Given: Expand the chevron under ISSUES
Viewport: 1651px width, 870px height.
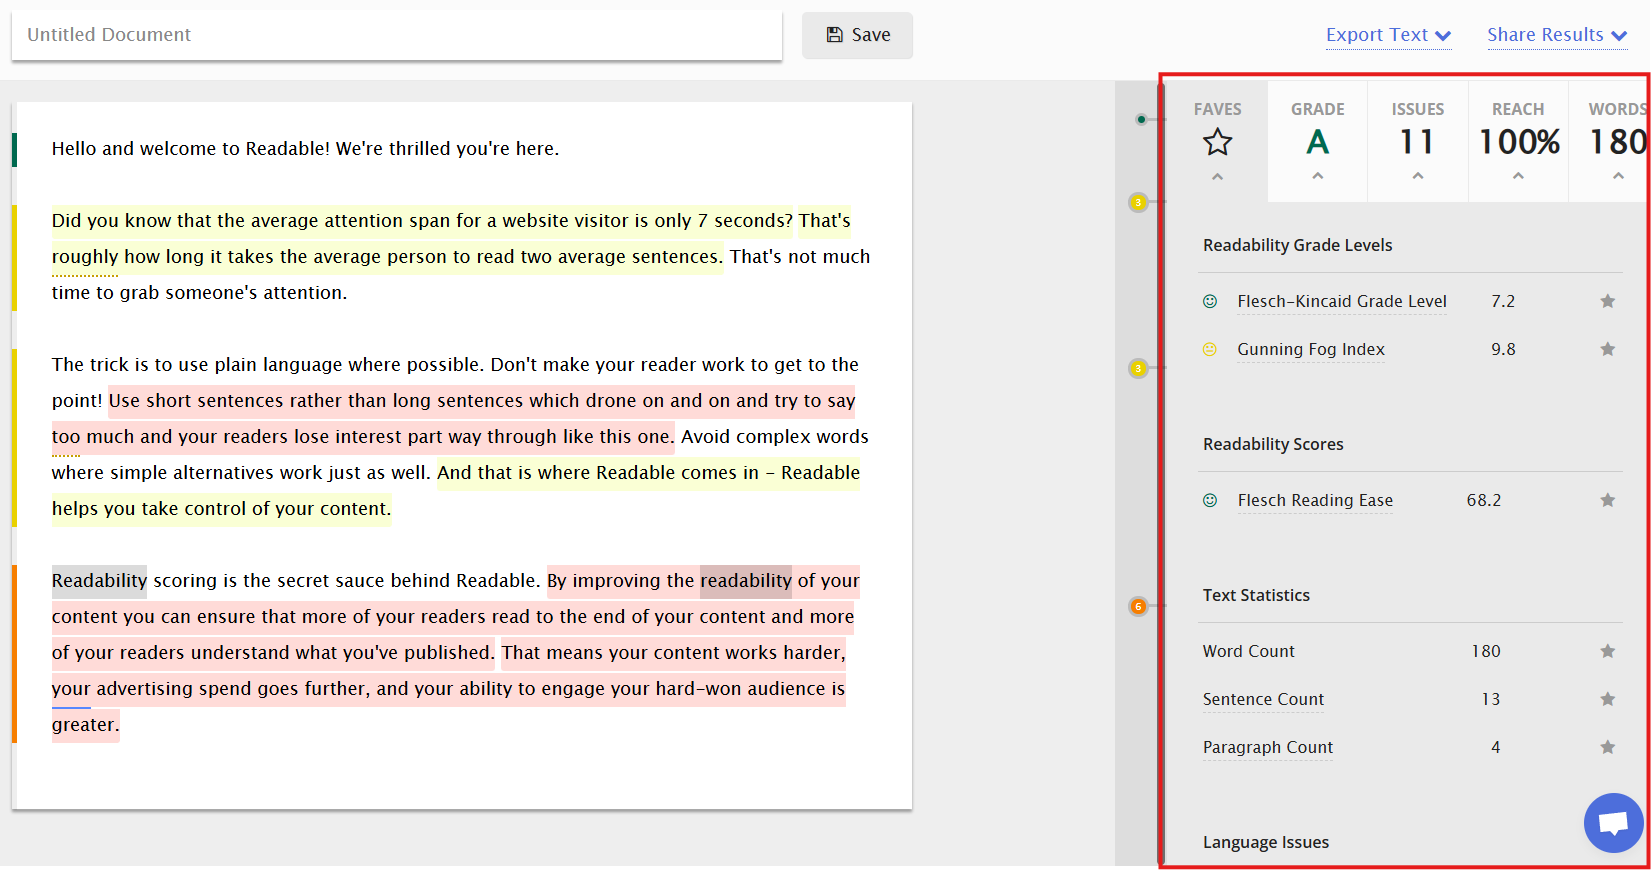Looking at the screenshot, I should point(1418,176).
